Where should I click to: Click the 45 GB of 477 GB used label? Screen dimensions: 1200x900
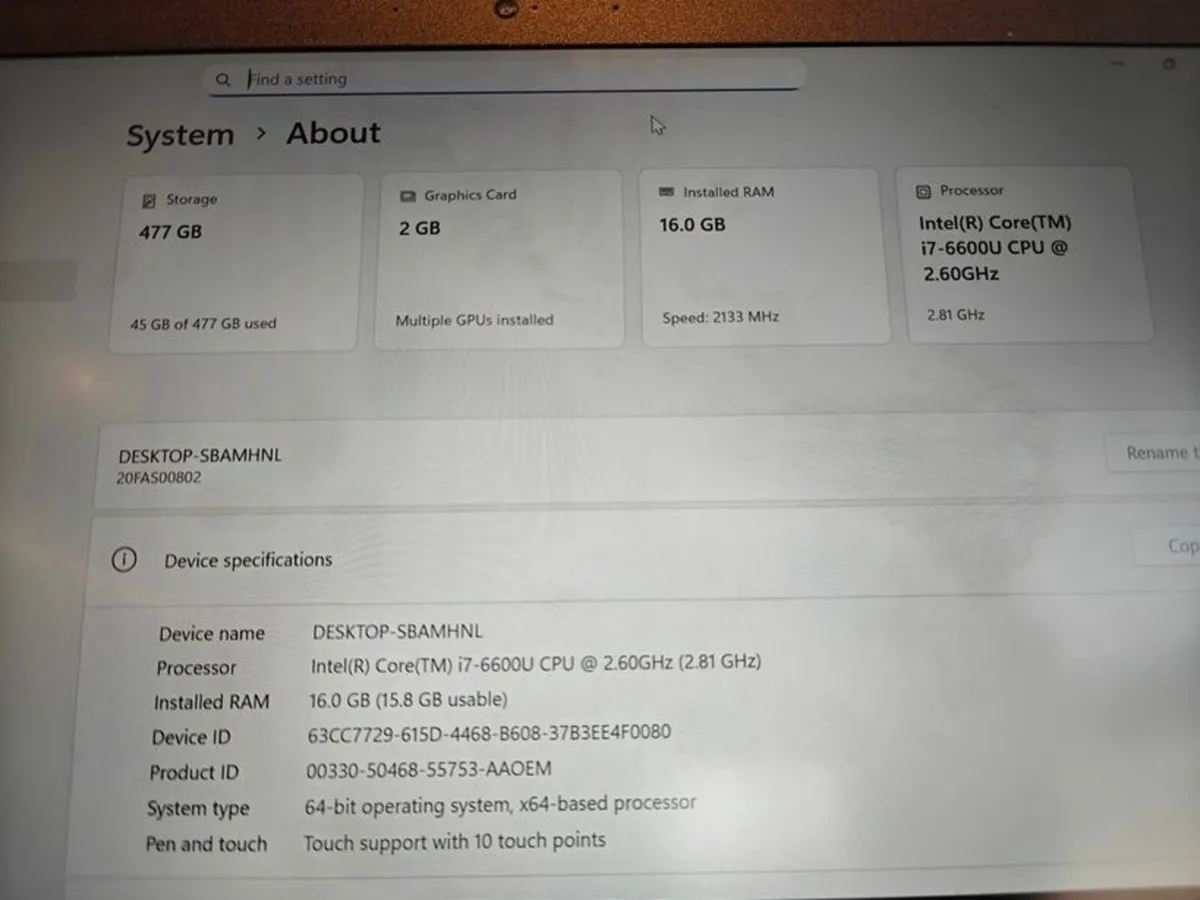204,323
